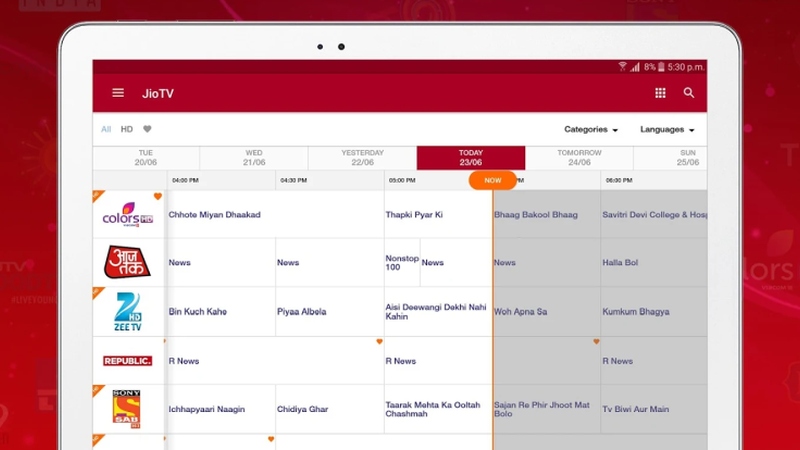The height and width of the screenshot is (450, 800).
Task: Open Thapki Pyar Ki program
Action: [x=438, y=214]
